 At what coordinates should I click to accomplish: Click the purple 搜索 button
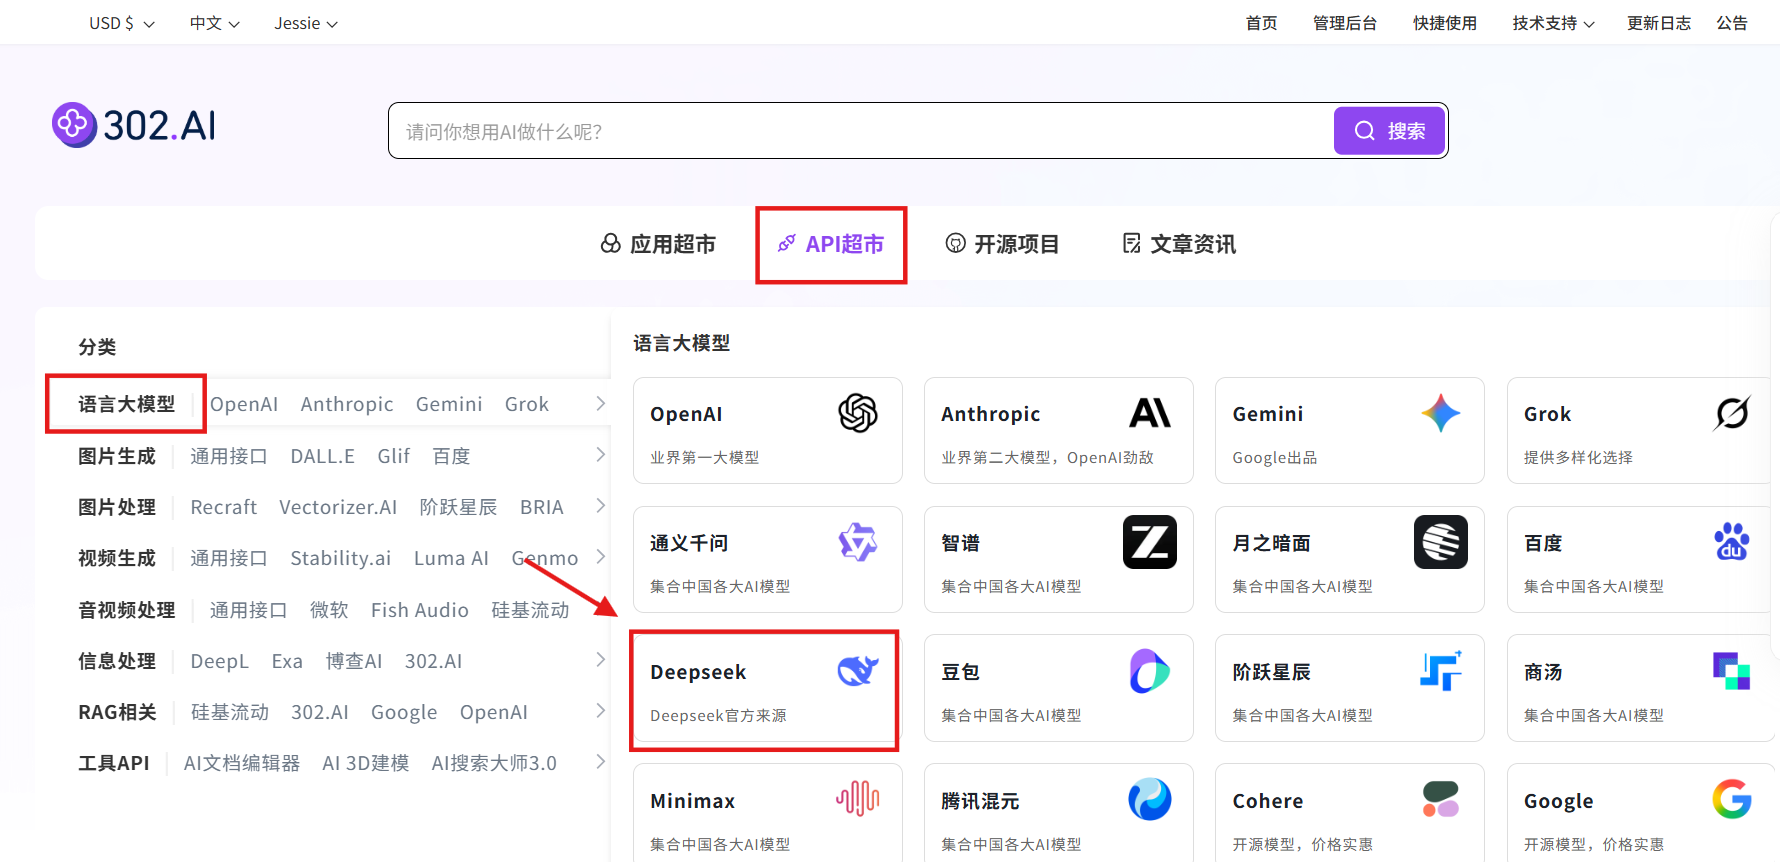1389,131
